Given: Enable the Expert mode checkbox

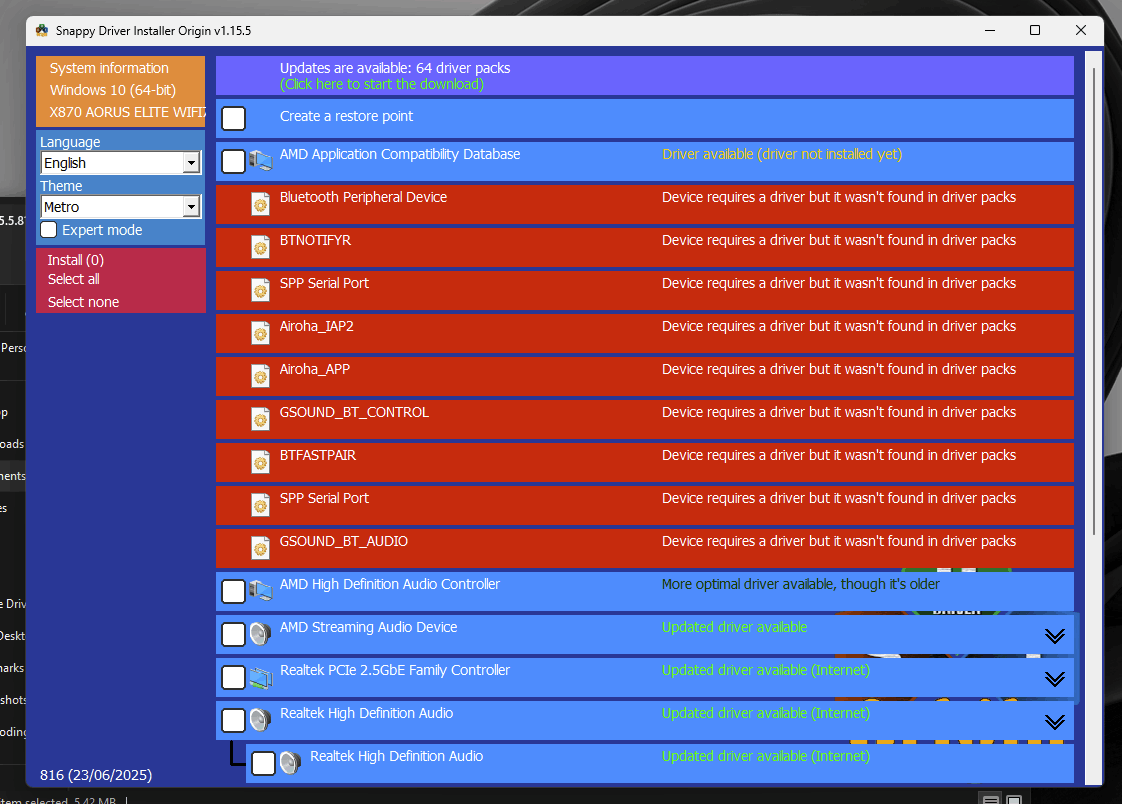Looking at the screenshot, I should 48,229.
